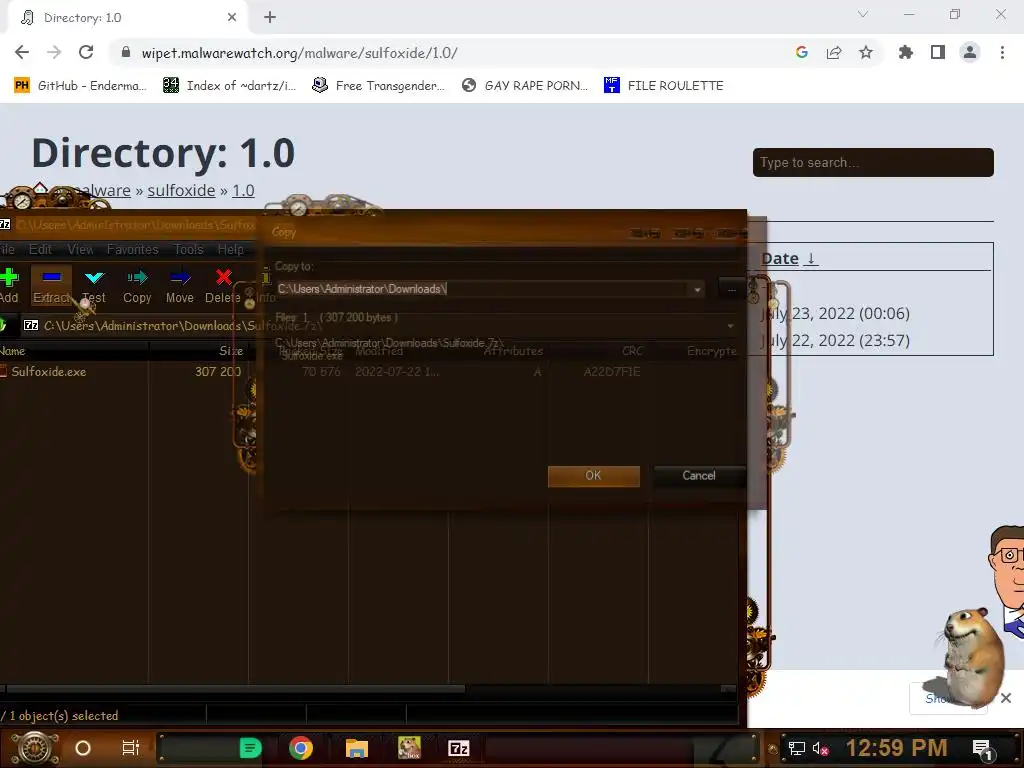
Task: Expand the 7-Zip address bar dropdown
Action: click(730, 326)
